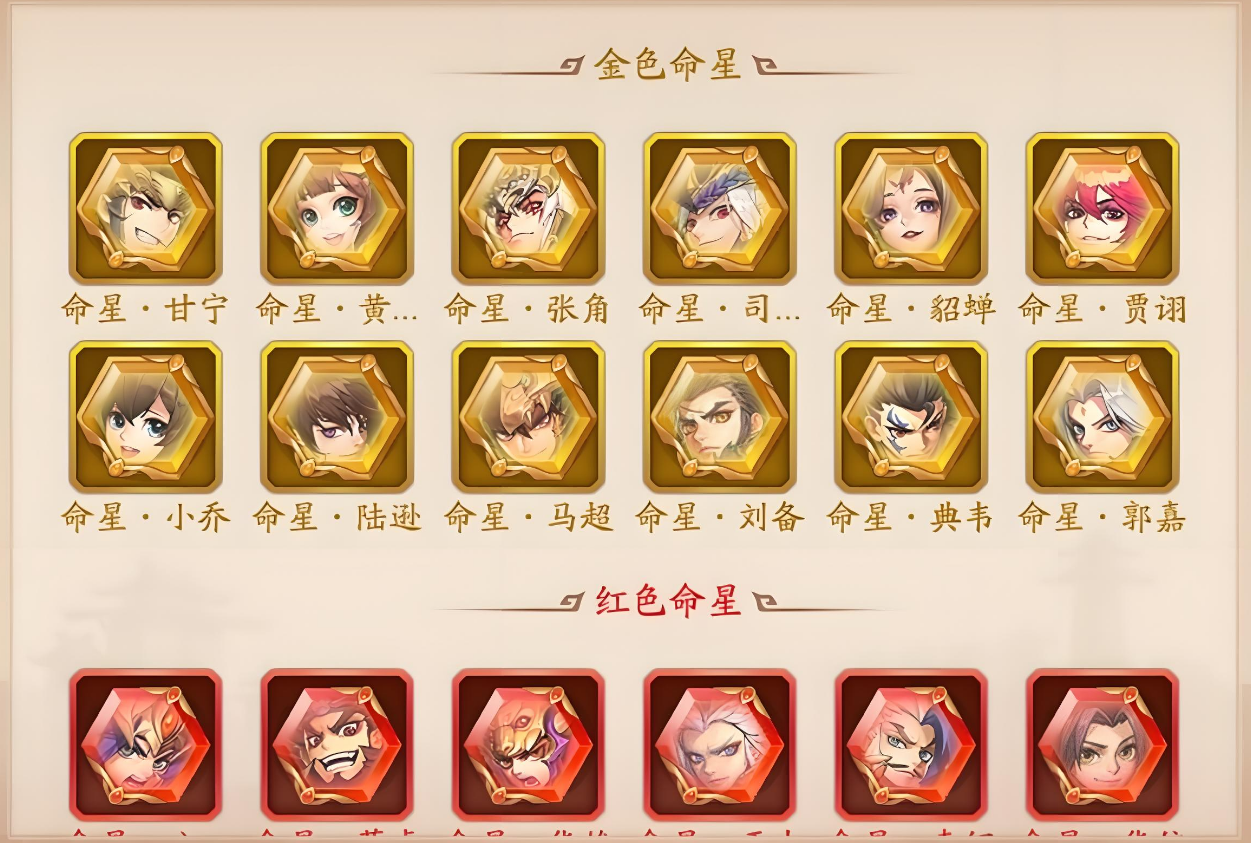Click the 命星·刘备 text label

720,517
